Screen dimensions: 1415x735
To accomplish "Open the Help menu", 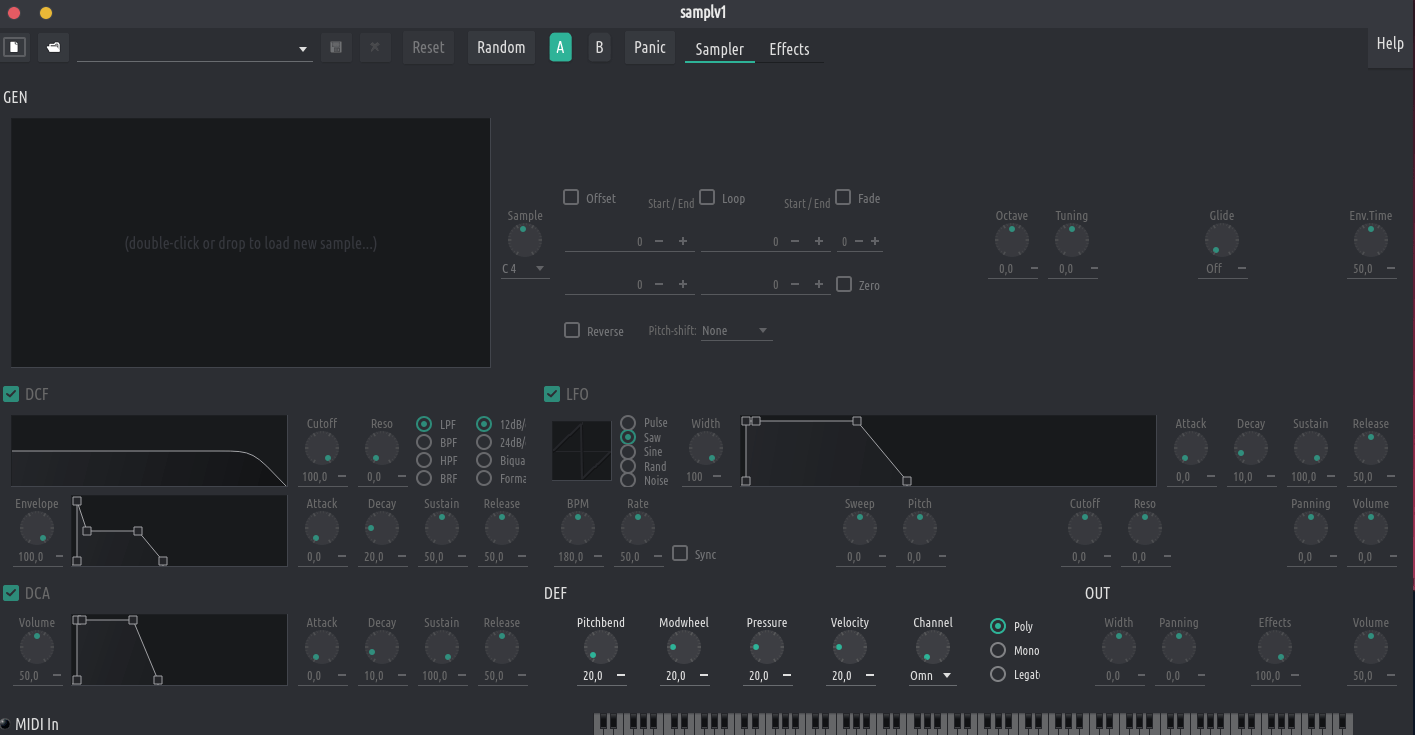I will [1389, 43].
